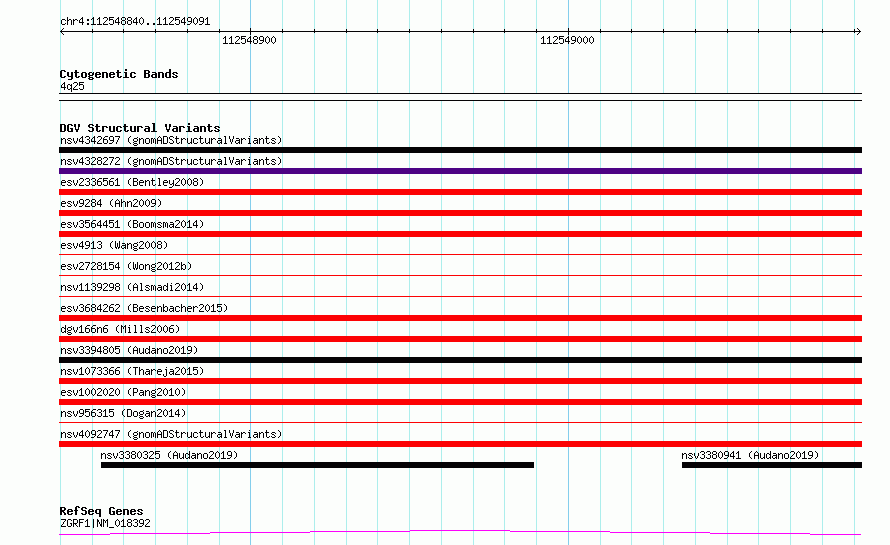
Task: Click the red bar under esv1002020
Action: [460, 402]
